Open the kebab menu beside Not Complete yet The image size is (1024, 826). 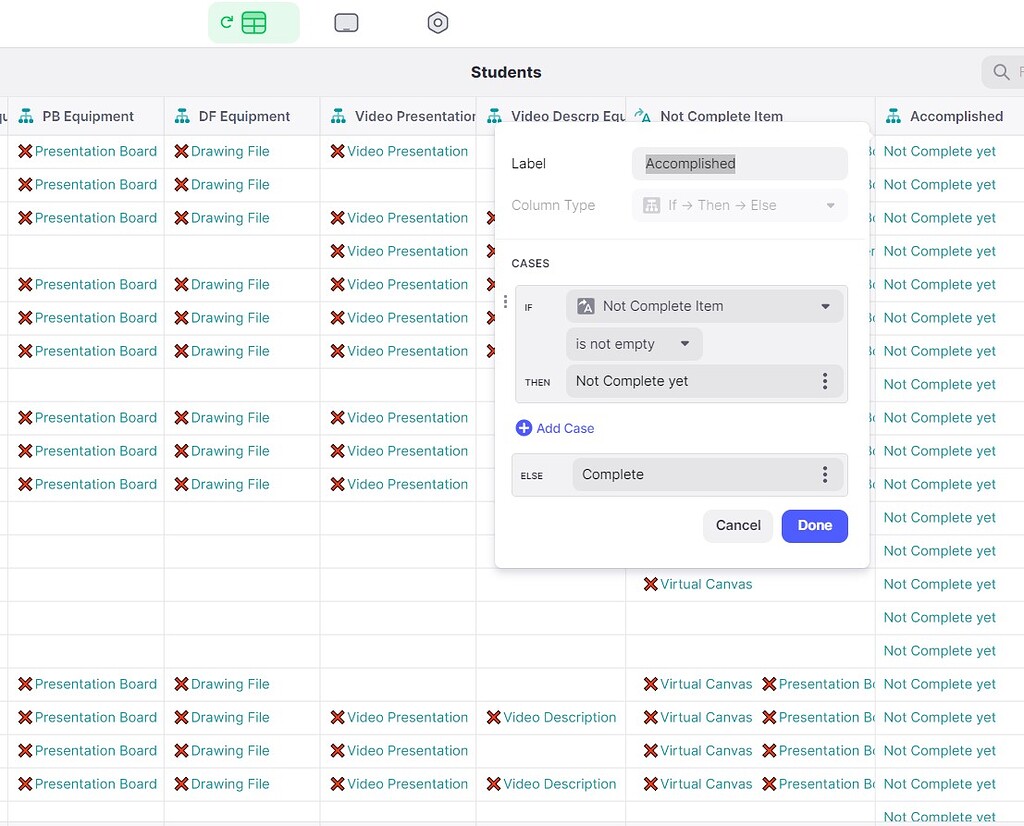coord(825,381)
